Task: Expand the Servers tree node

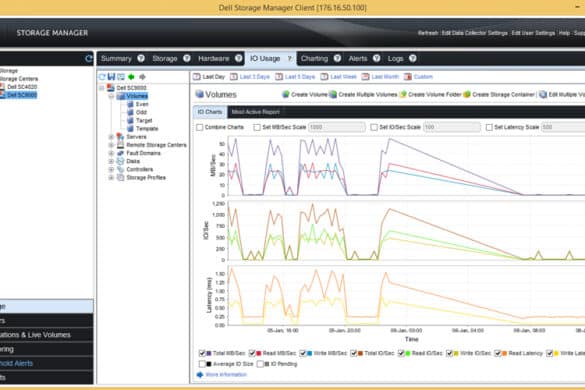Action: tap(111, 137)
